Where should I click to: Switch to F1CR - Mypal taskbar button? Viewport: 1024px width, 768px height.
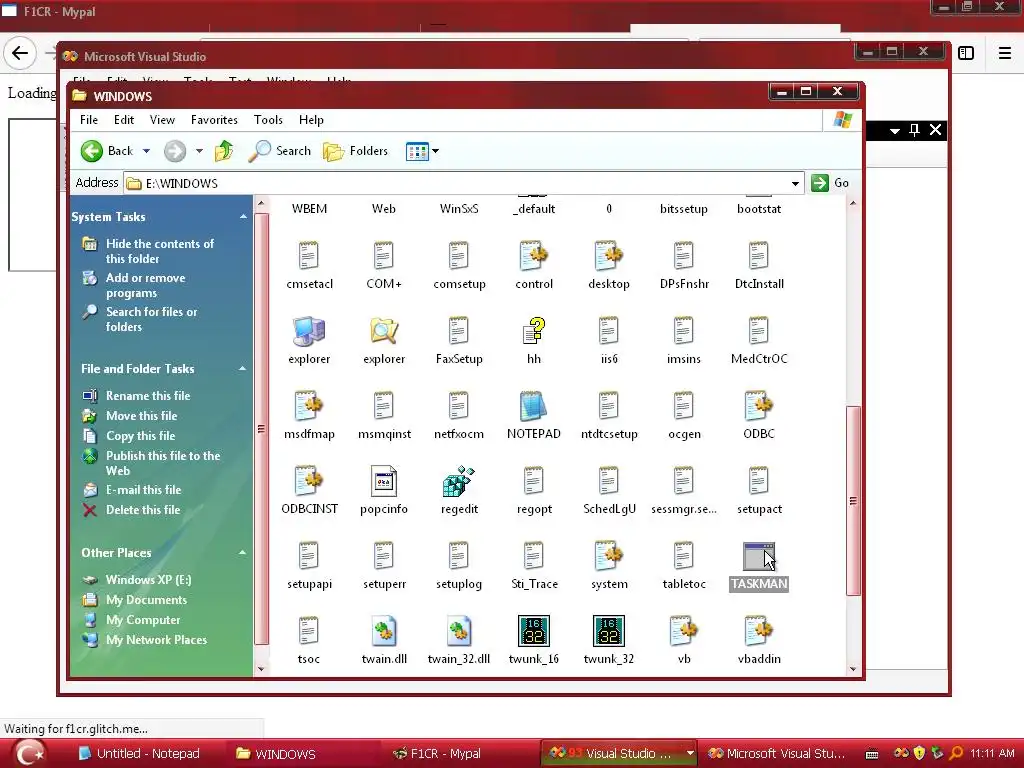[436, 754]
